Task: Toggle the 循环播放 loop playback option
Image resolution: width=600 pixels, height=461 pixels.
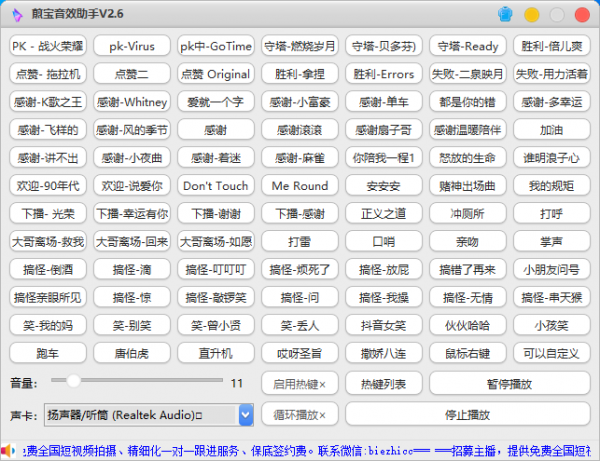Action: pyautogui.click(x=300, y=414)
